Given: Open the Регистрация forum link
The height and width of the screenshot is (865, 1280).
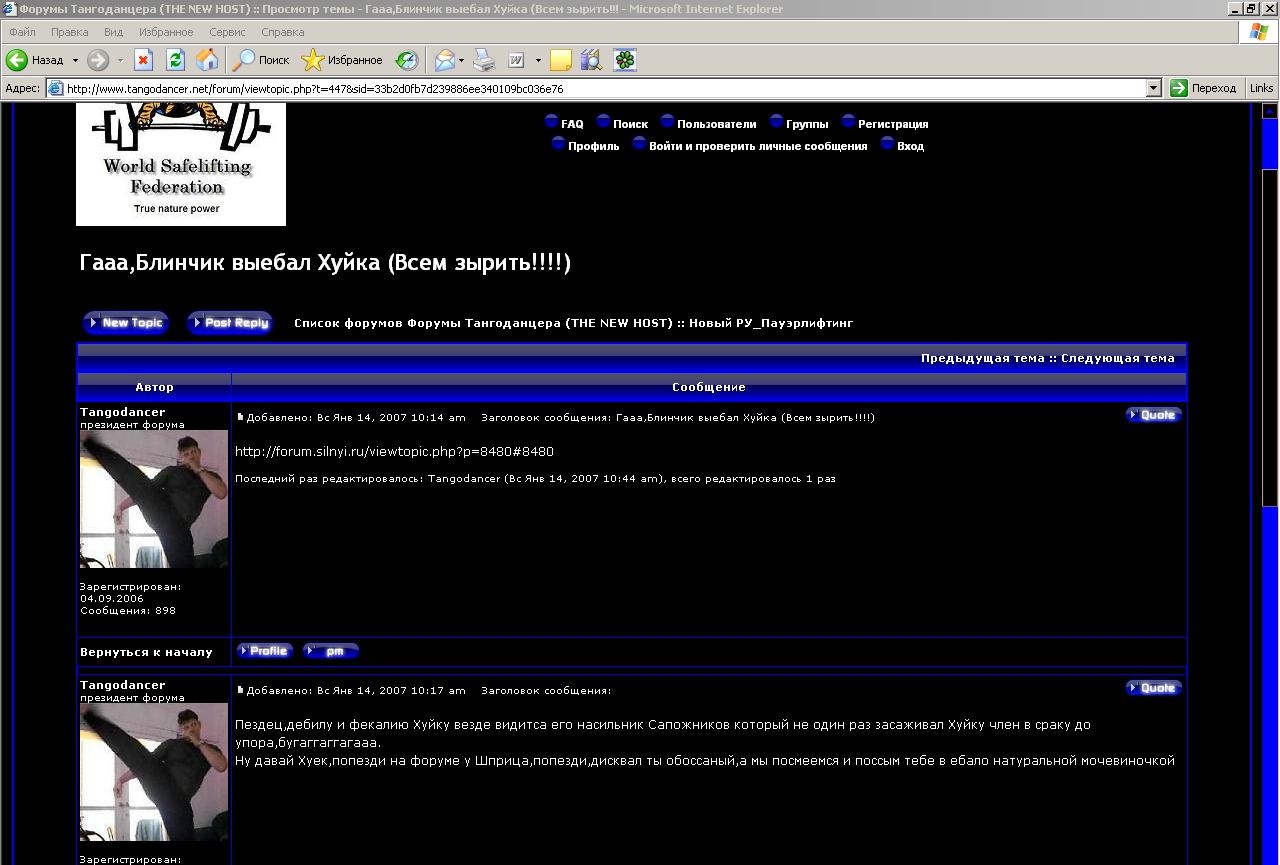Looking at the screenshot, I should pyautogui.click(x=892, y=124).
